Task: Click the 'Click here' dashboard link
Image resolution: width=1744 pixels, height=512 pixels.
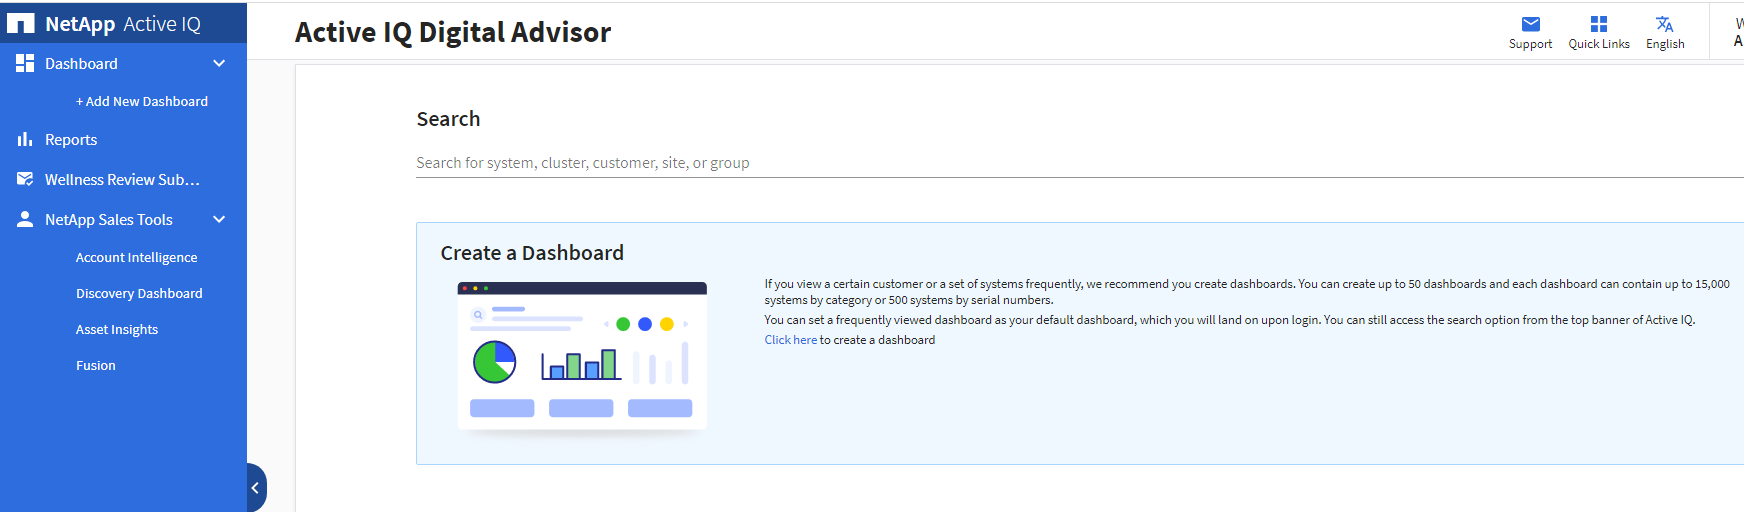Action: pyautogui.click(x=790, y=340)
